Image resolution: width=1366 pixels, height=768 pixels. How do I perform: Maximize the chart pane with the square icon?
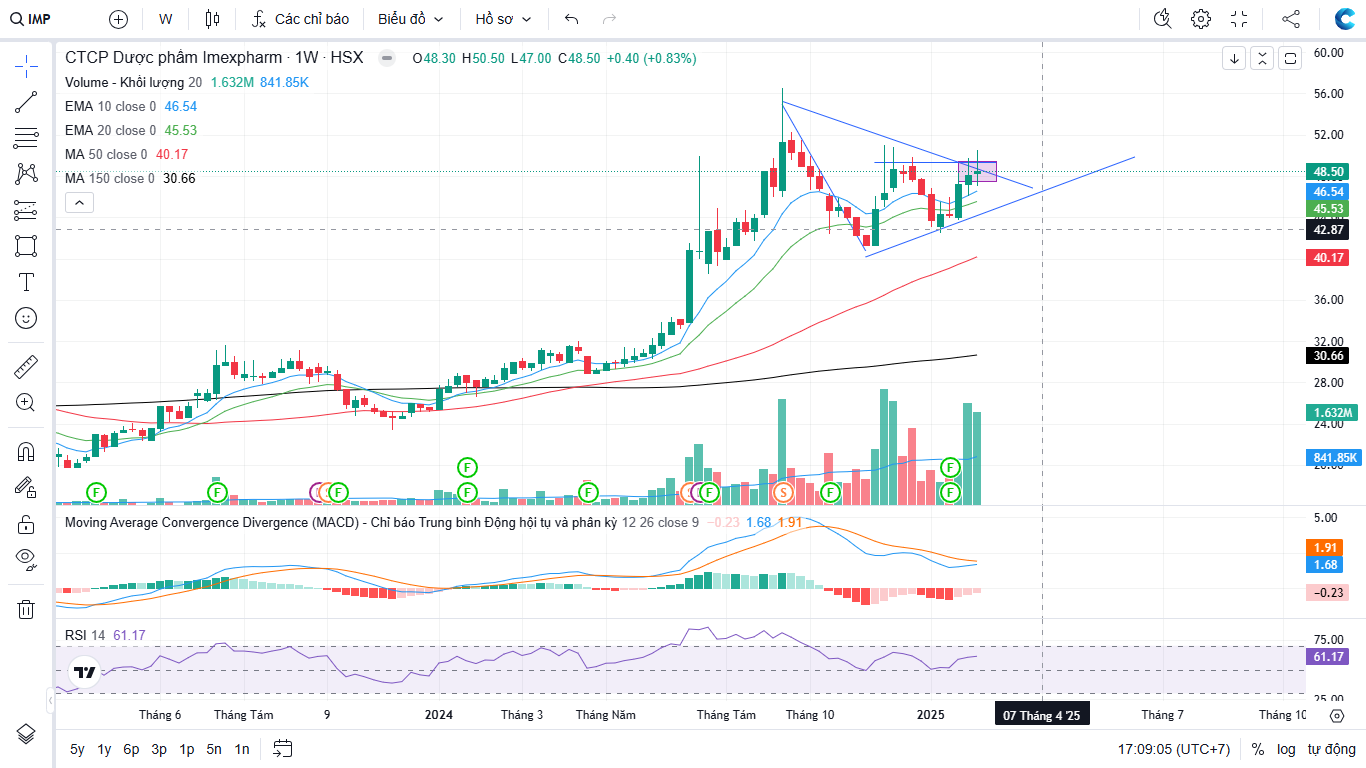point(1291,58)
